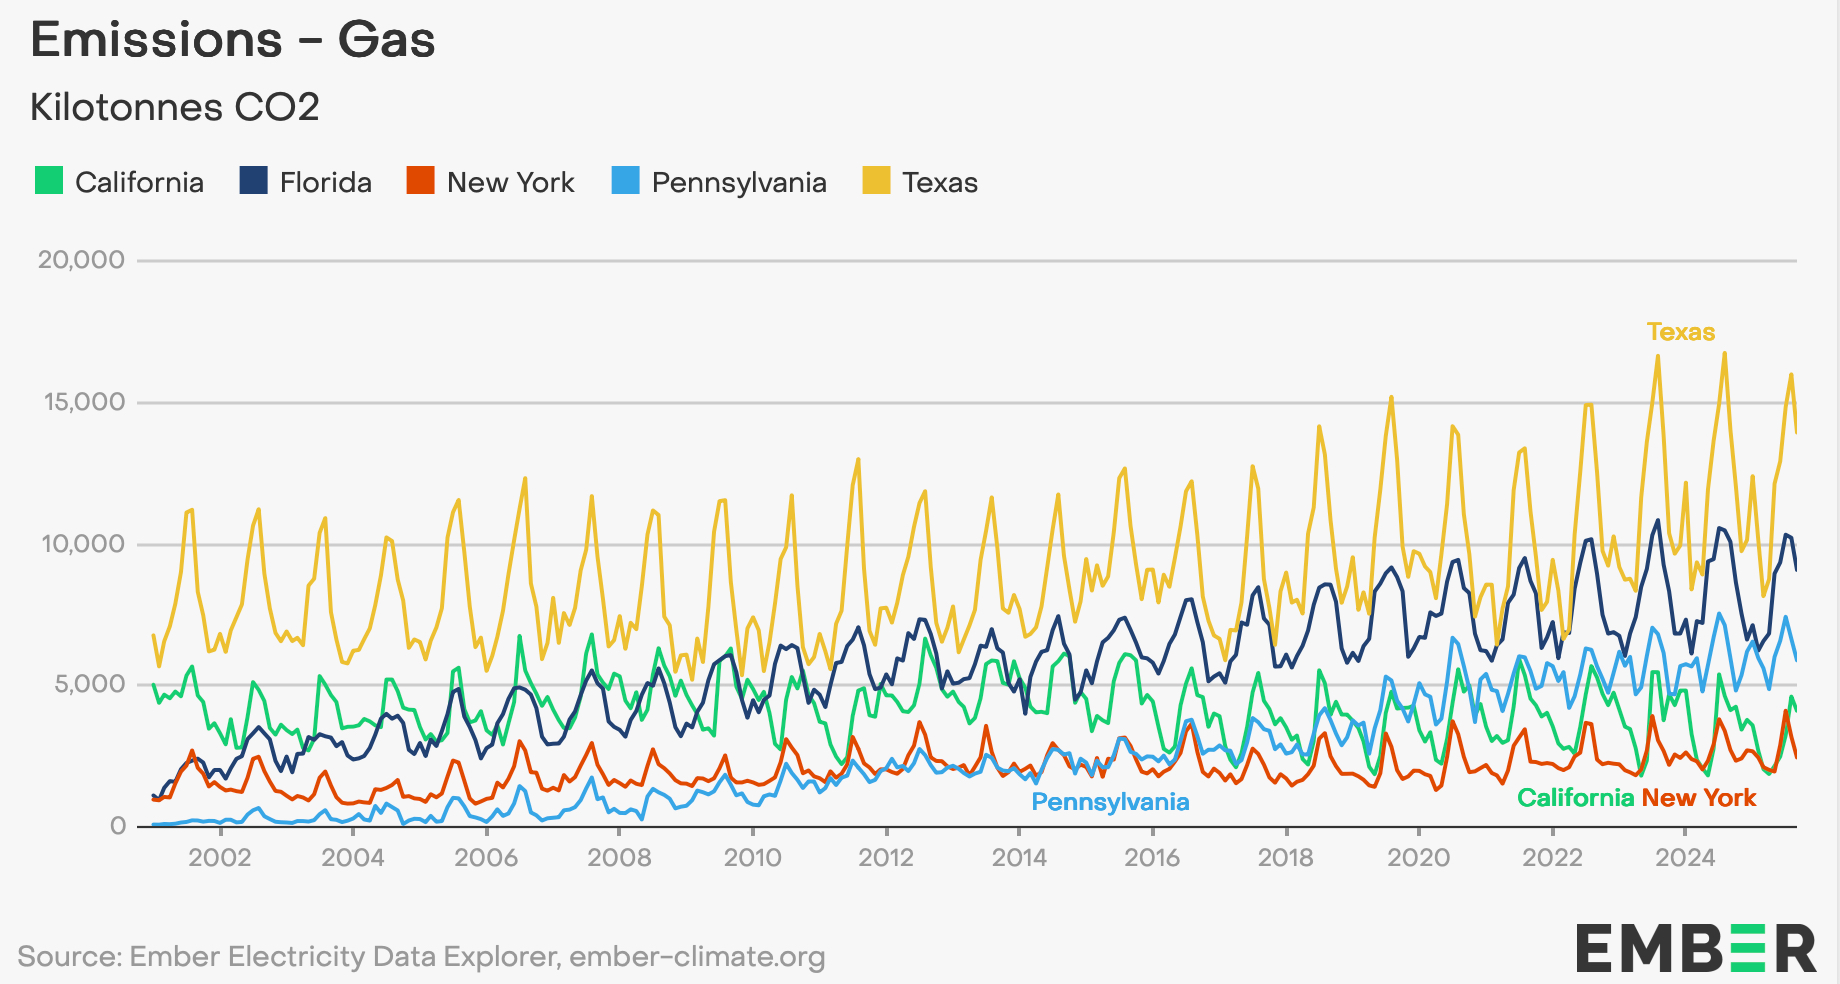The height and width of the screenshot is (984, 1840).
Task: Select the Kilotonnes CO2 subtitle
Action: [175, 107]
